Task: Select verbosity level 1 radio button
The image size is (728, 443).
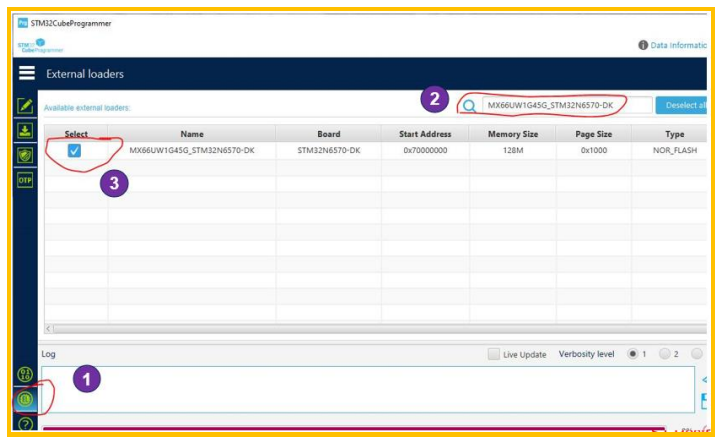Action: [x=632, y=354]
